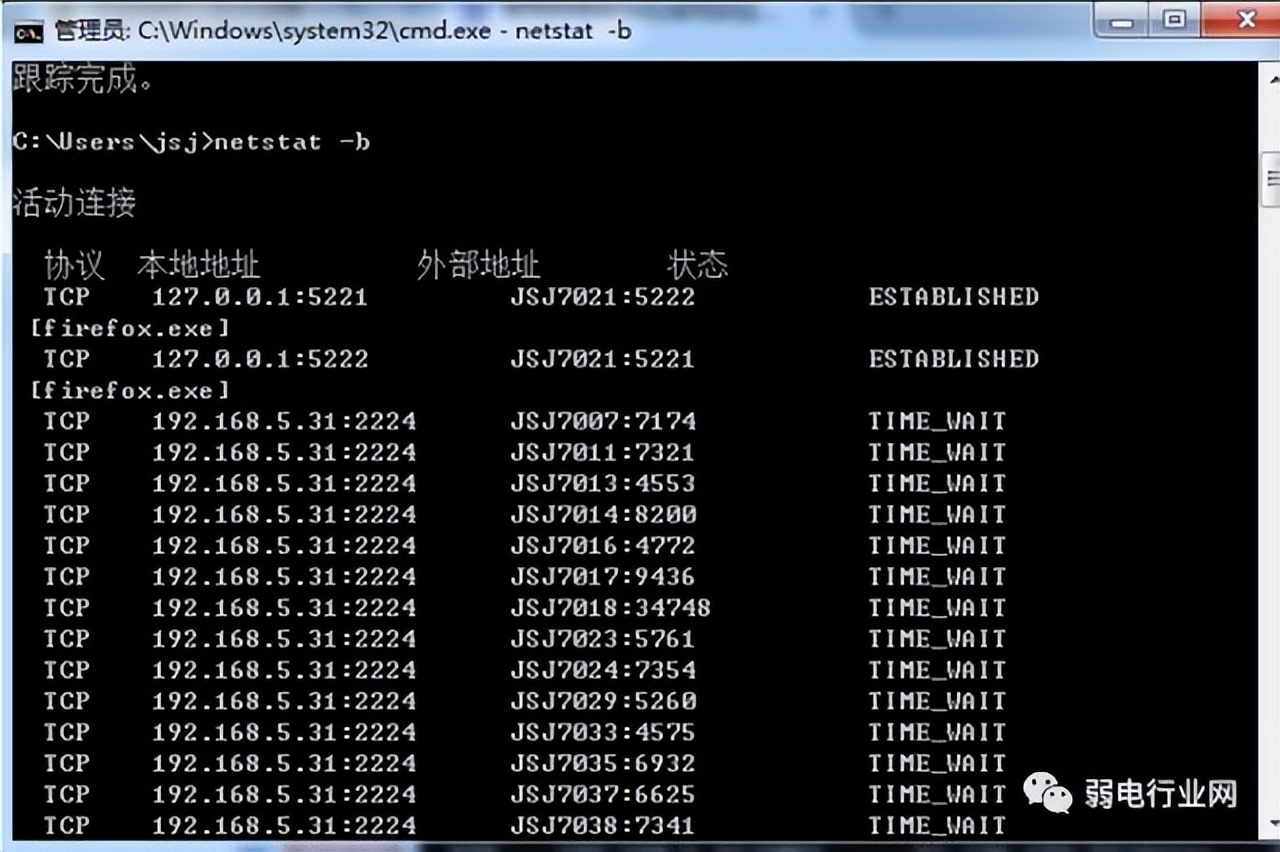Click external address 'JSJ7007:7174'
The height and width of the screenshot is (852, 1280).
click(602, 421)
